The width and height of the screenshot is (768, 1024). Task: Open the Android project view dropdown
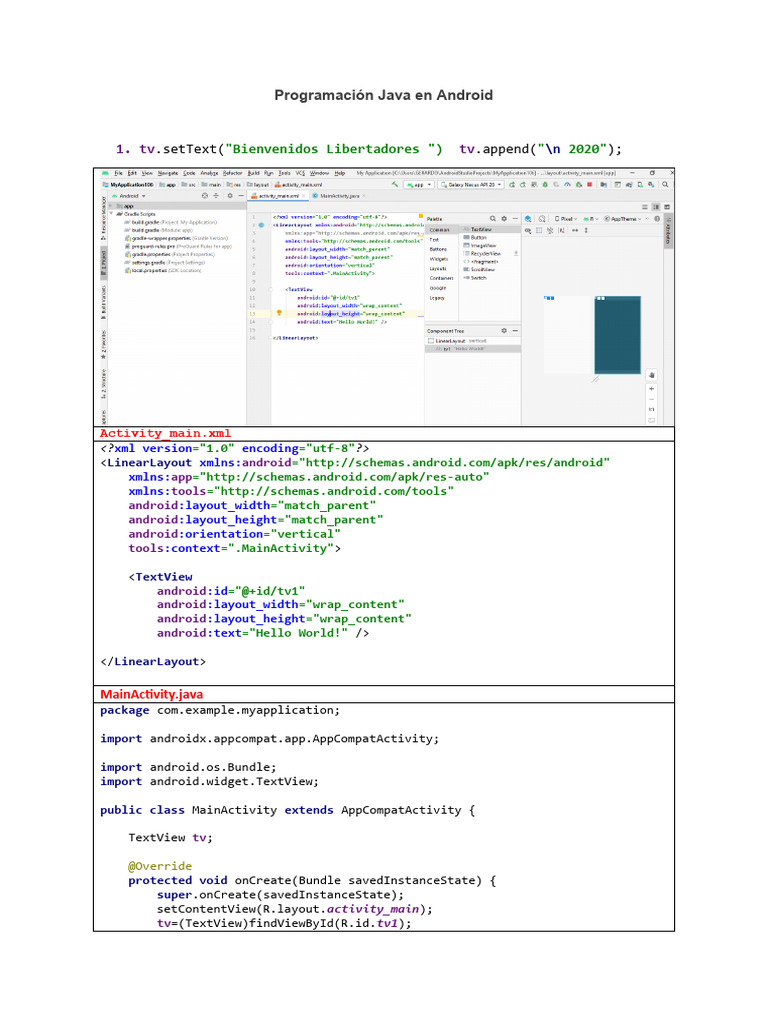130,197
